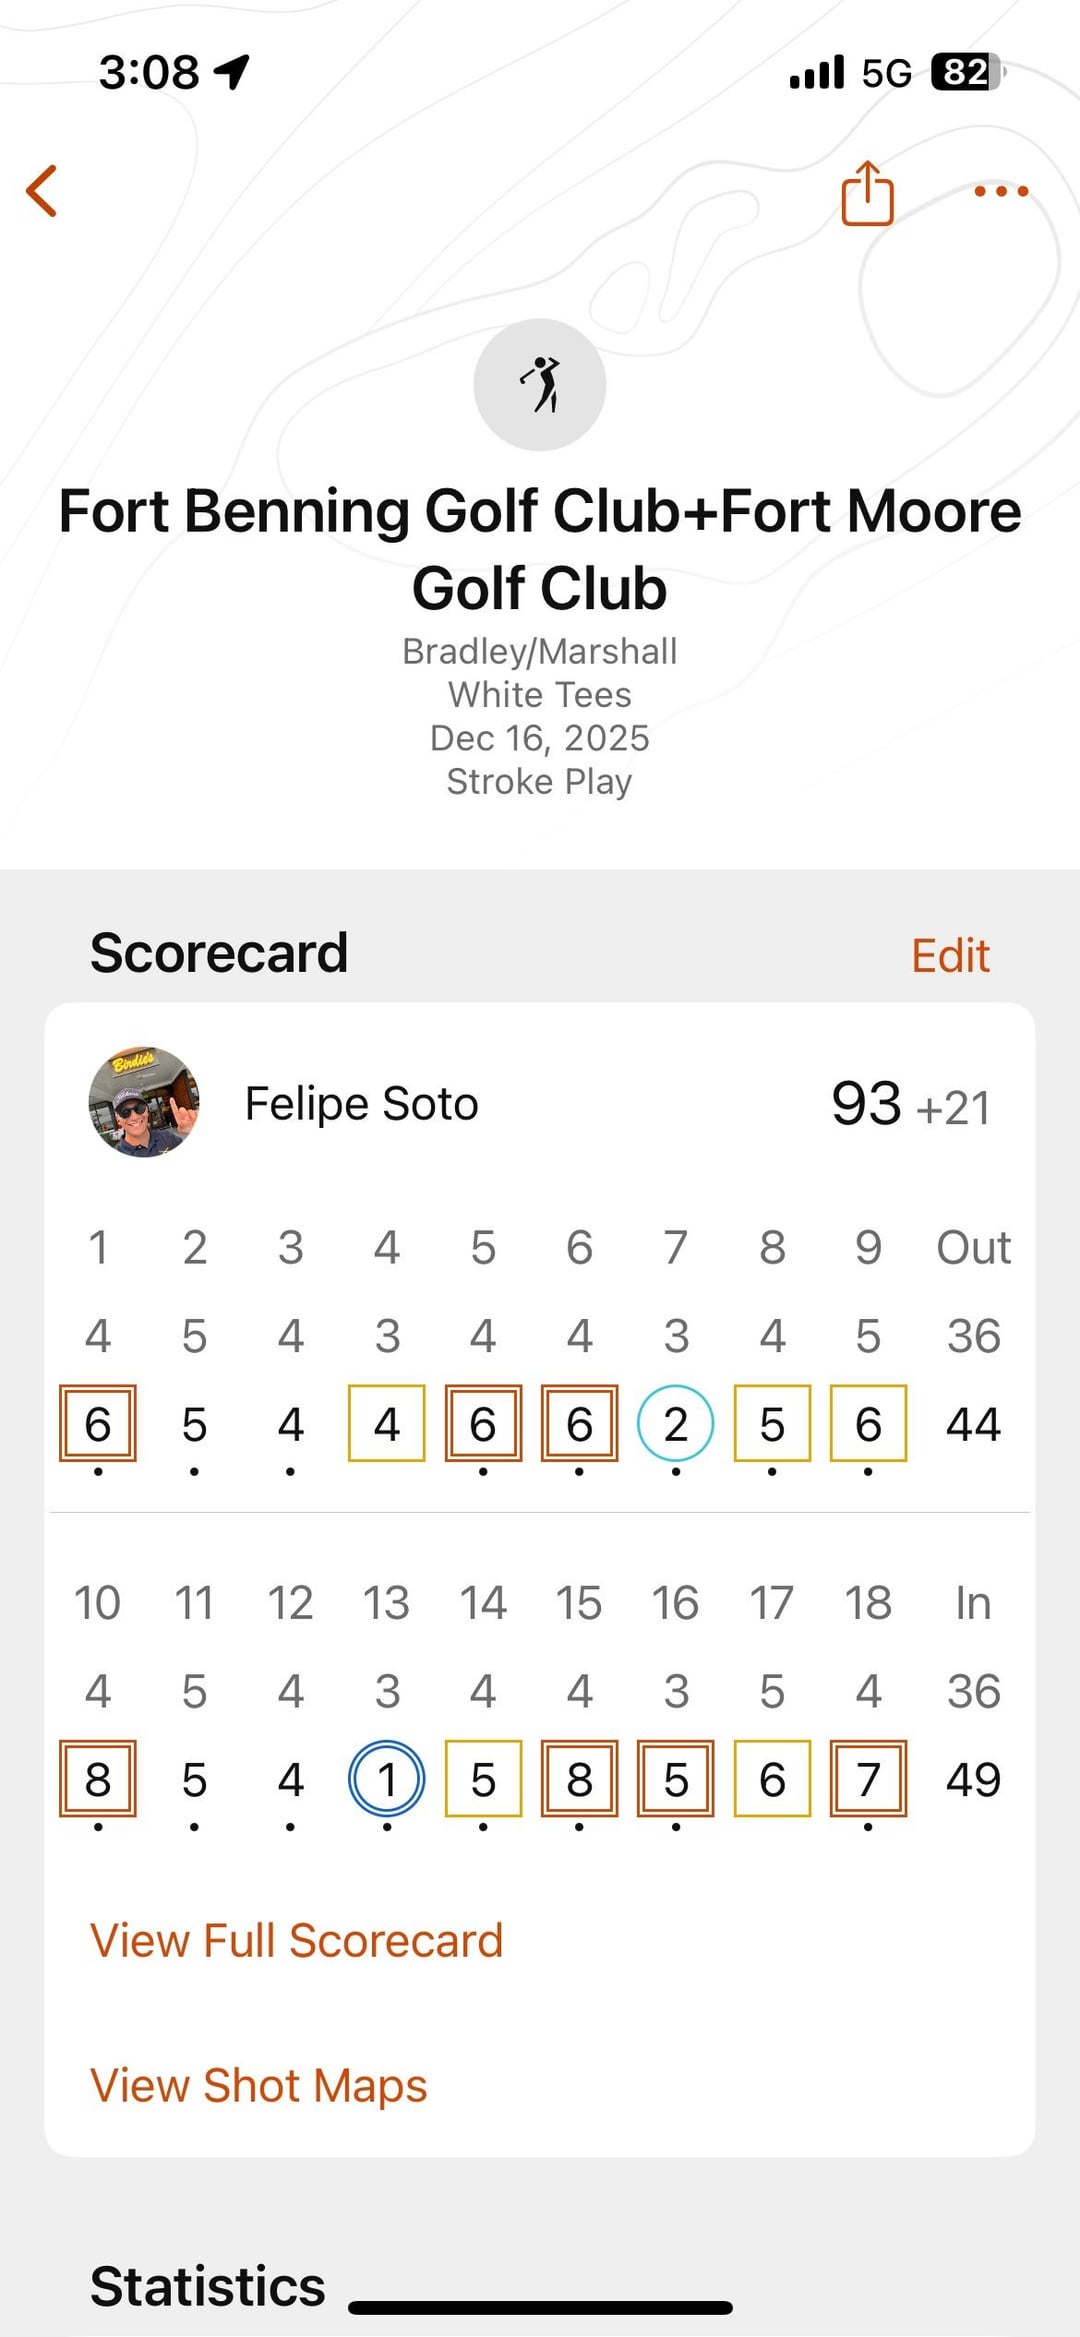Tap the yellow-boxed score 4 on hole 4
Viewport: 1080px width, 2337px height.
pos(387,1424)
